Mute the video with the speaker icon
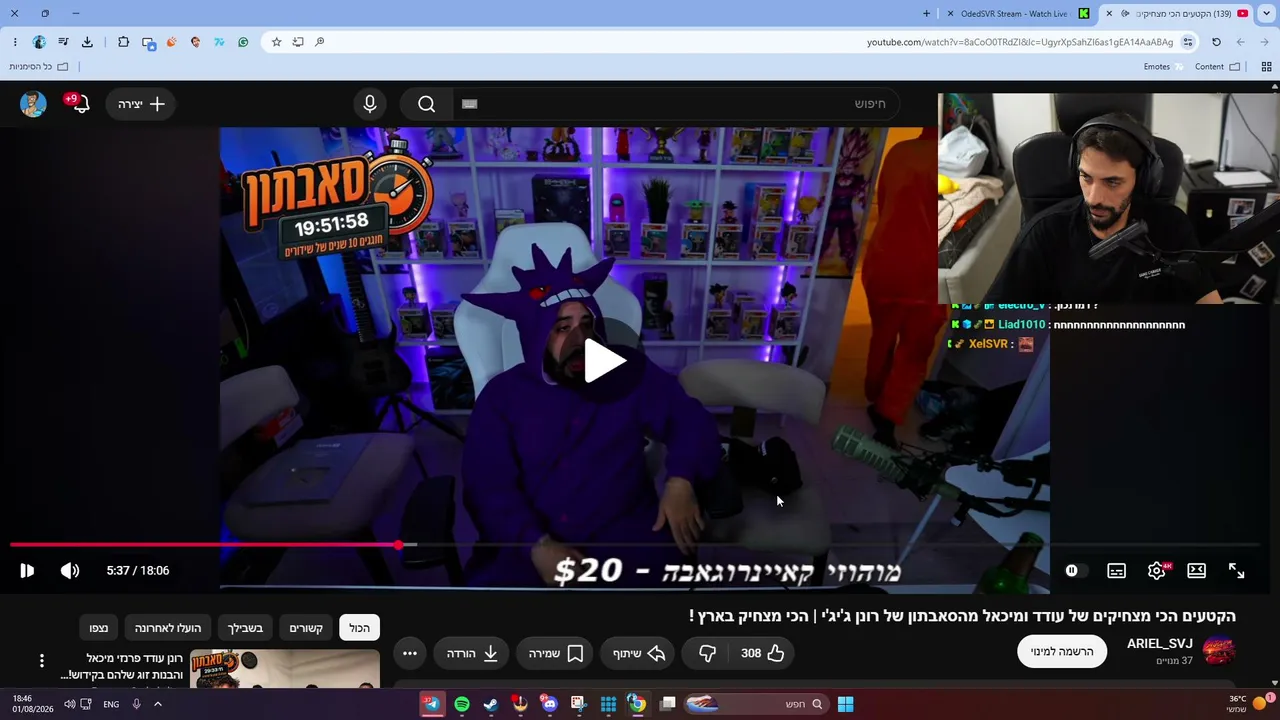Screen dimensions: 1280x720 coord(70,571)
